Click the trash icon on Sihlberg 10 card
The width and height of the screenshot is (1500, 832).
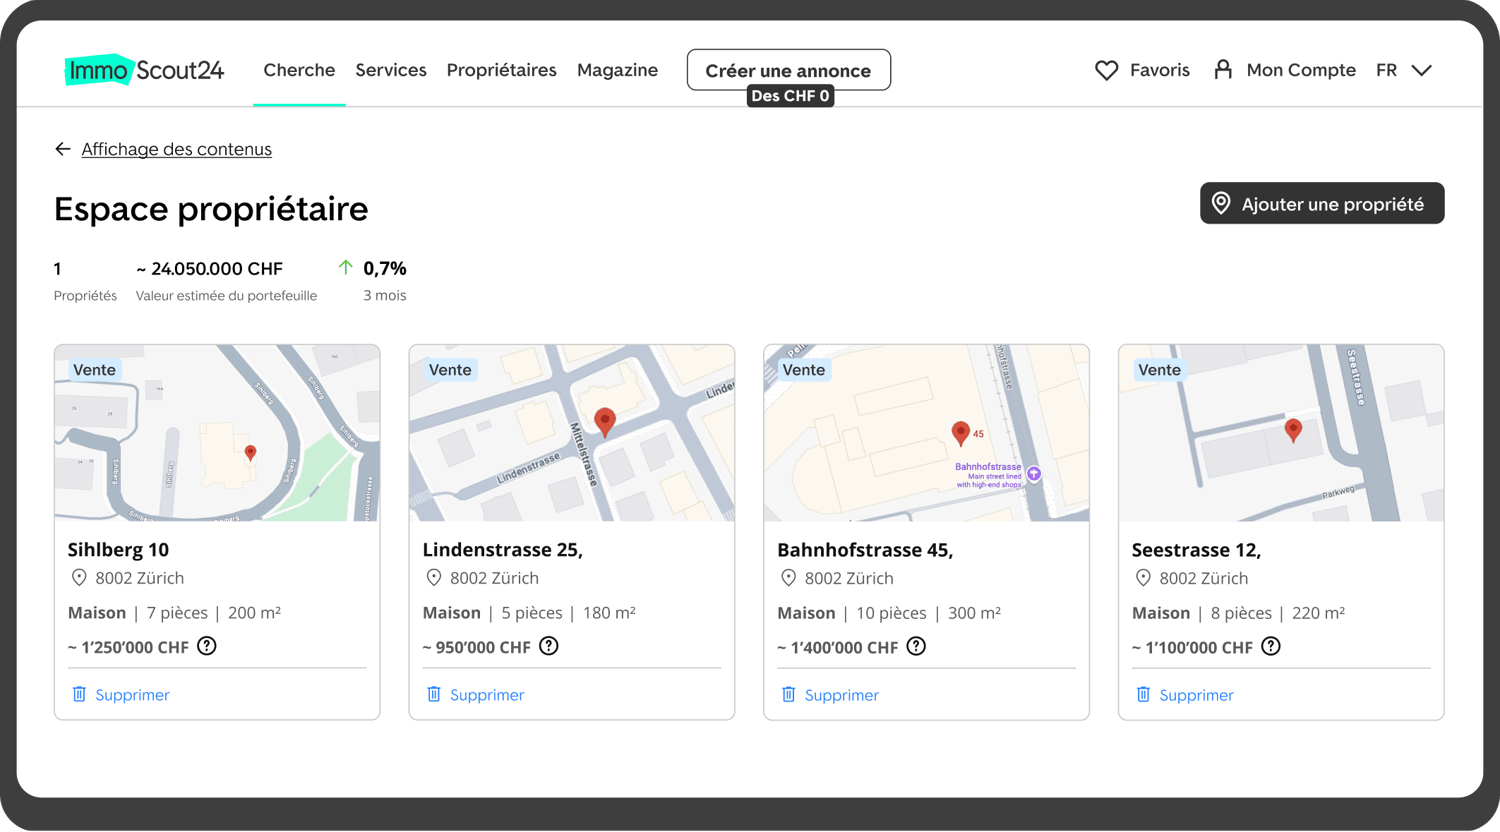(x=79, y=694)
